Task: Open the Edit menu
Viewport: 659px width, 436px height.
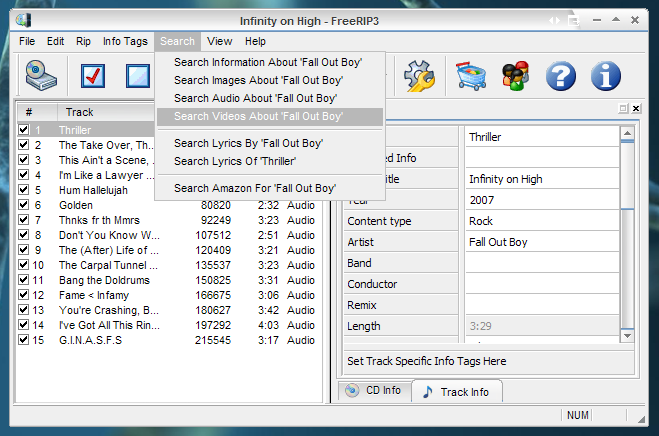Action: (55, 41)
